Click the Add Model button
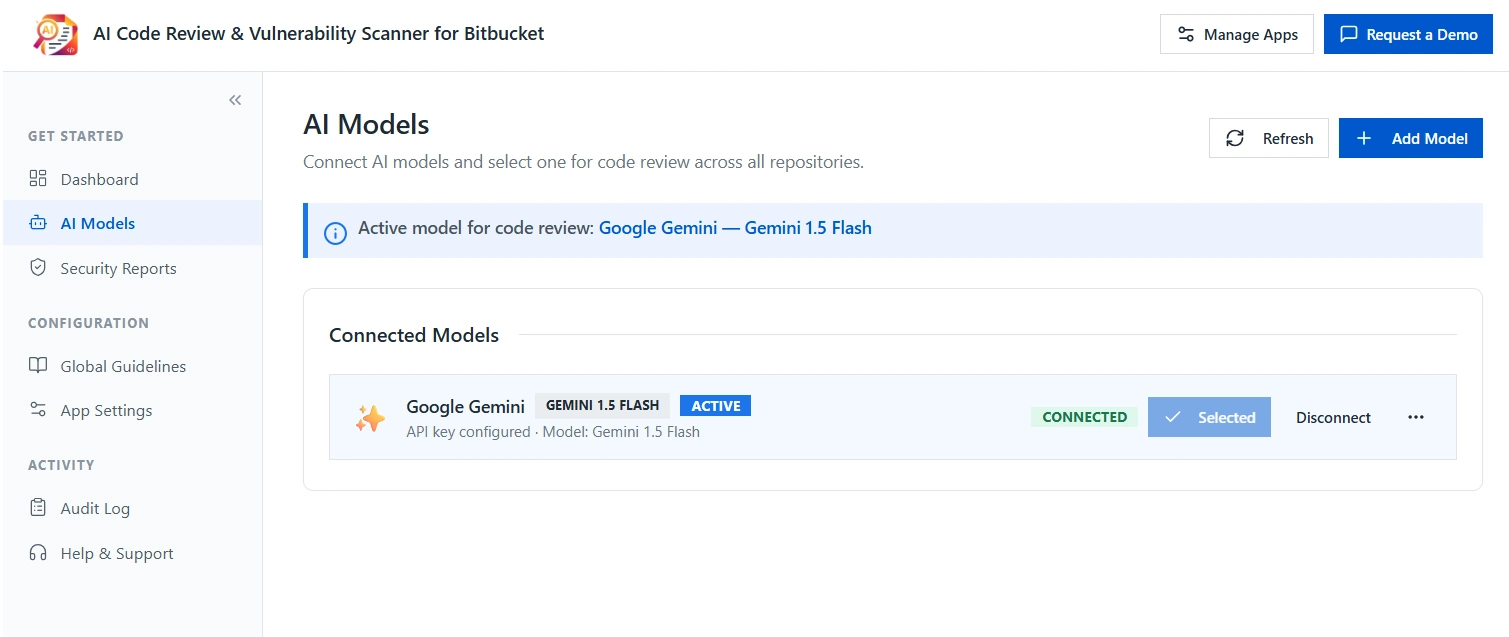Viewport: 1509px width, 637px height. pos(1410,138)
